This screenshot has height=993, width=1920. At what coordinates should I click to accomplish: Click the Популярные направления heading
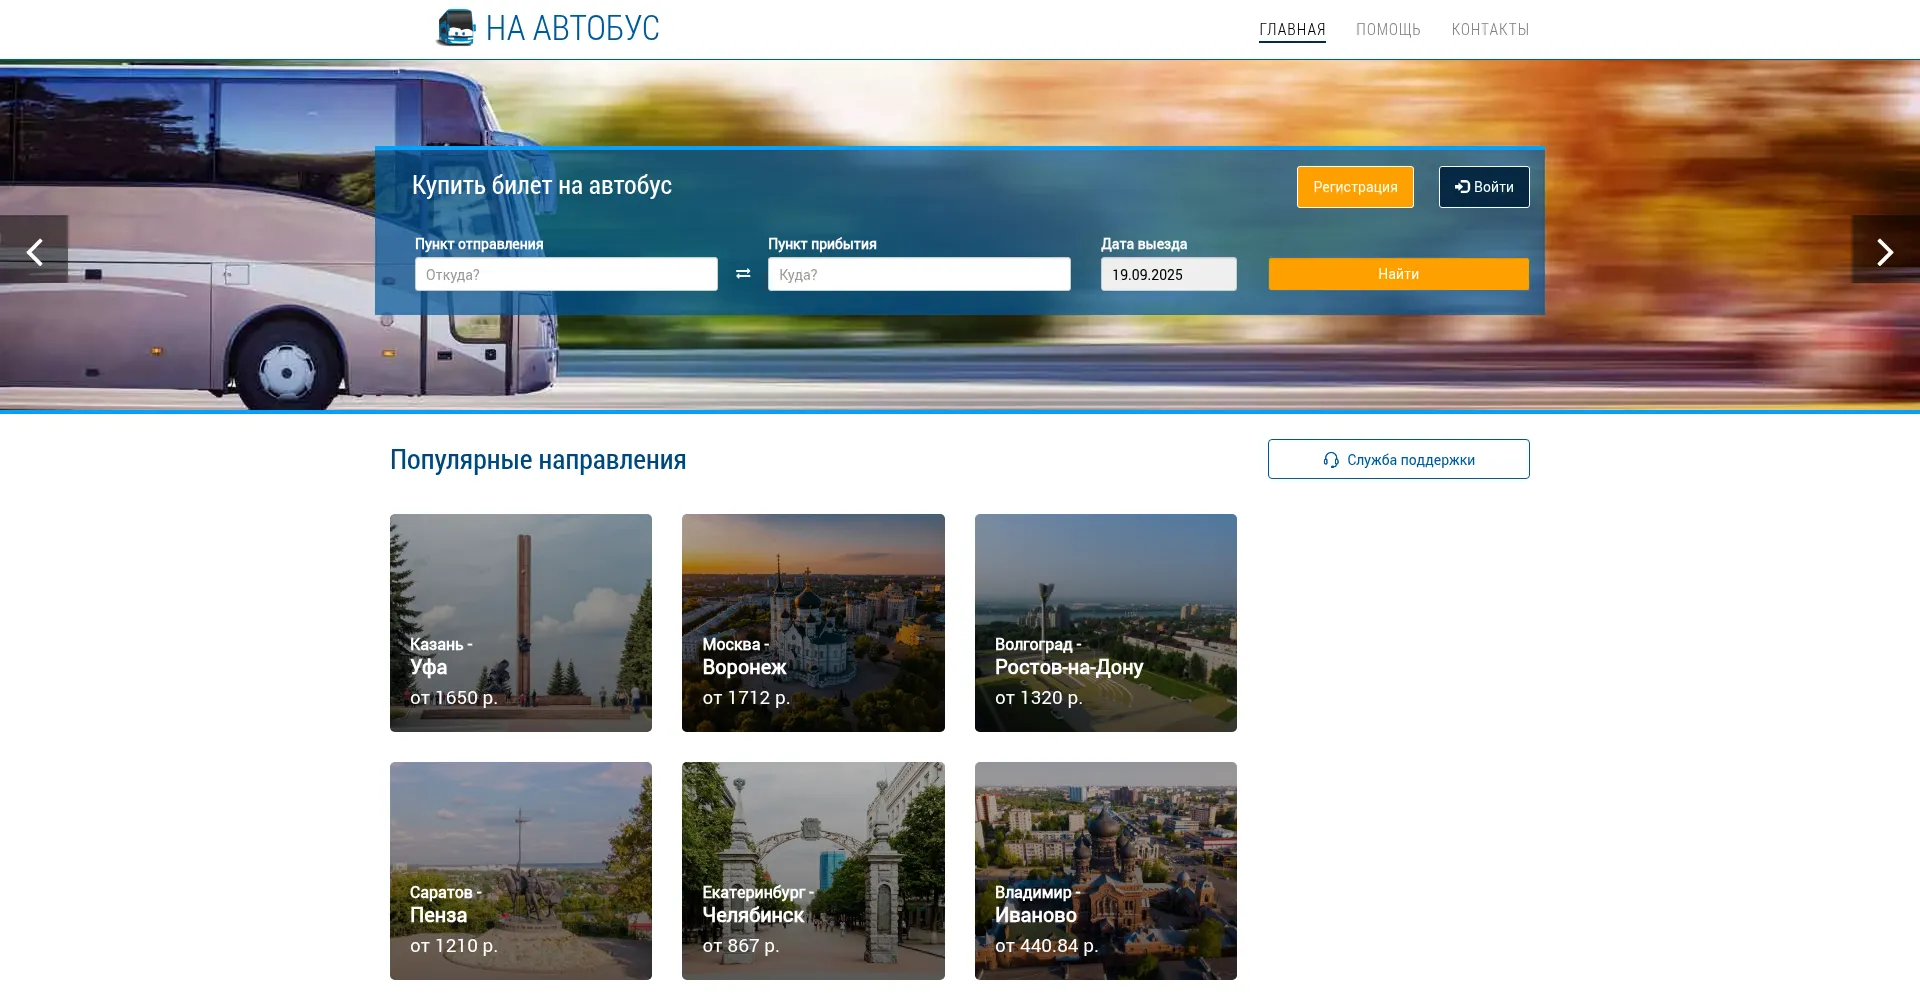[x=538, y=460]
